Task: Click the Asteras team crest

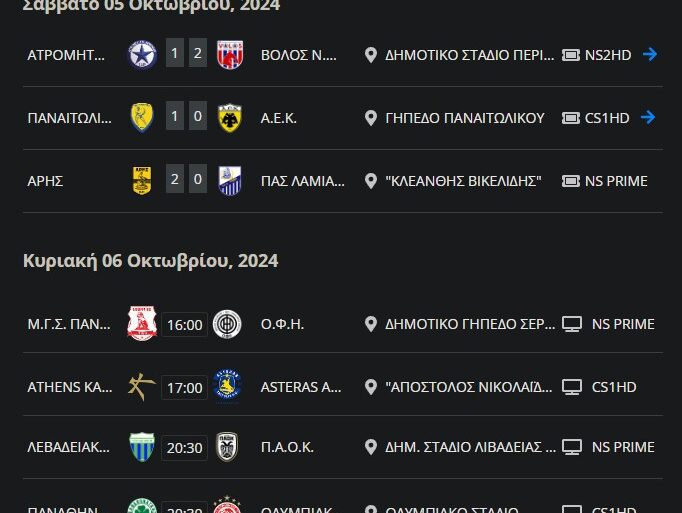Action: click(227, 386)
